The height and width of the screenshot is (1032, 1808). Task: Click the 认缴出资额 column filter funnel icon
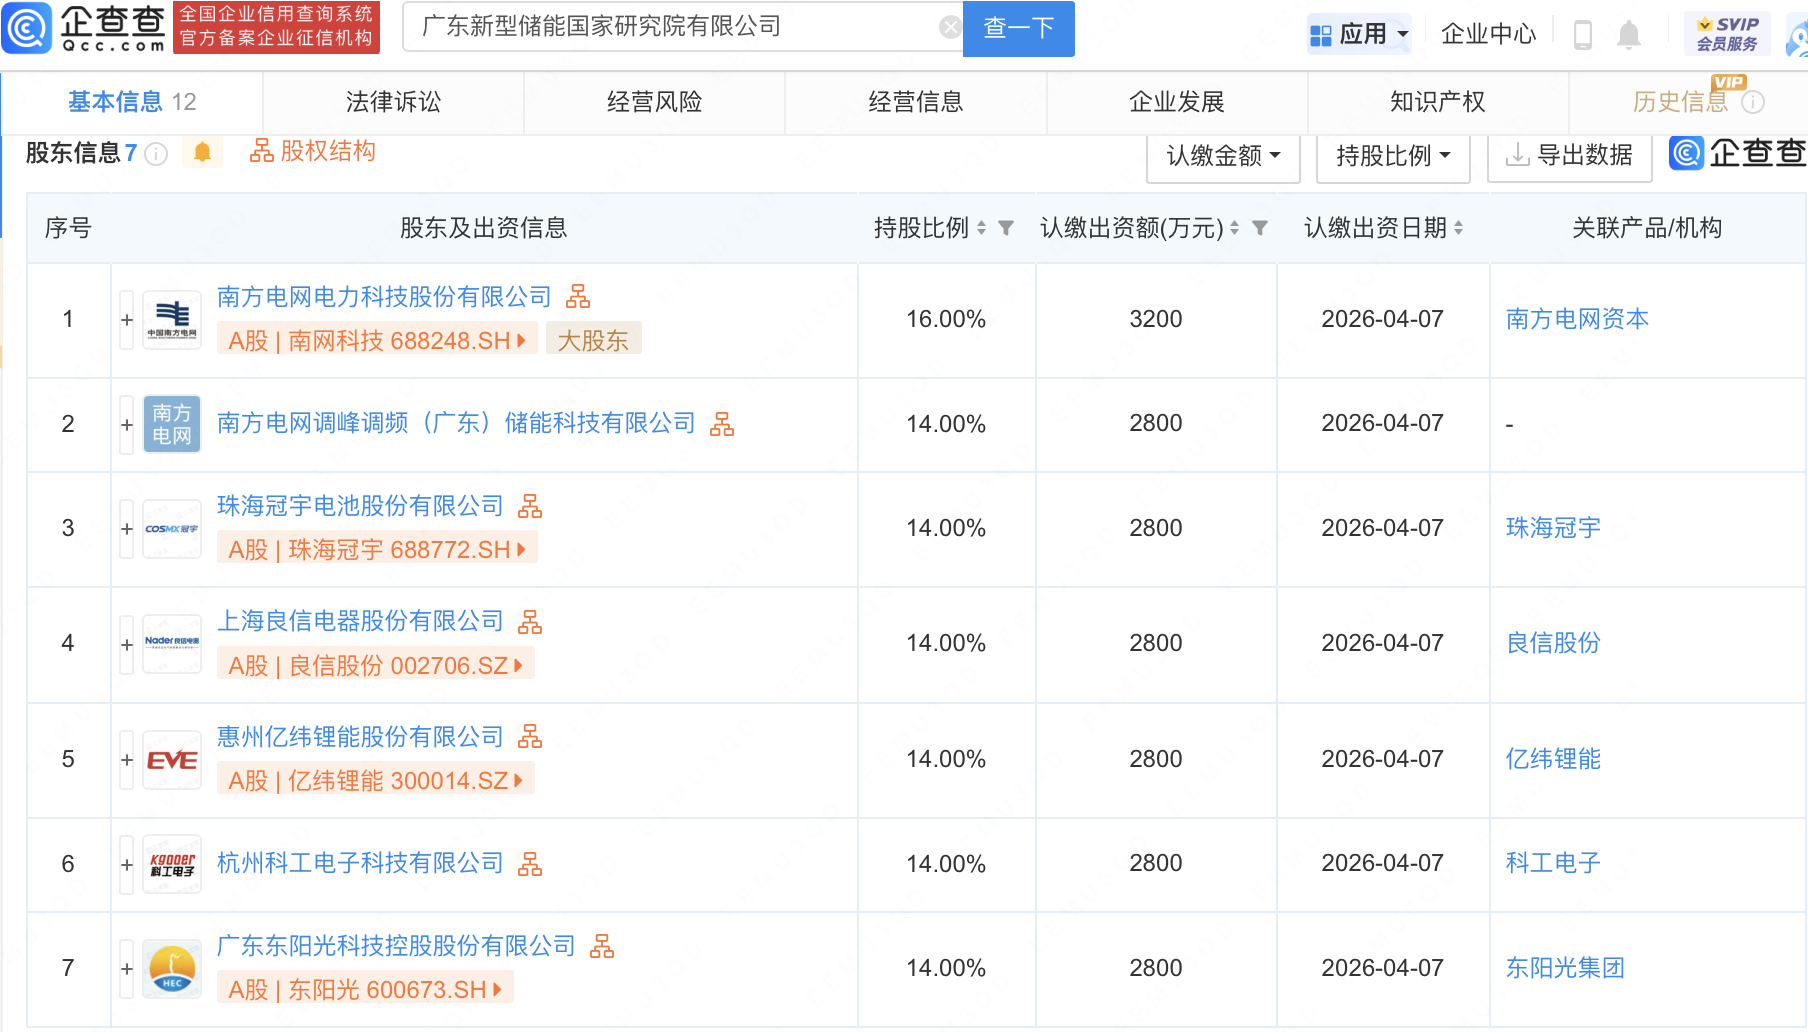tap(1260, 228)
